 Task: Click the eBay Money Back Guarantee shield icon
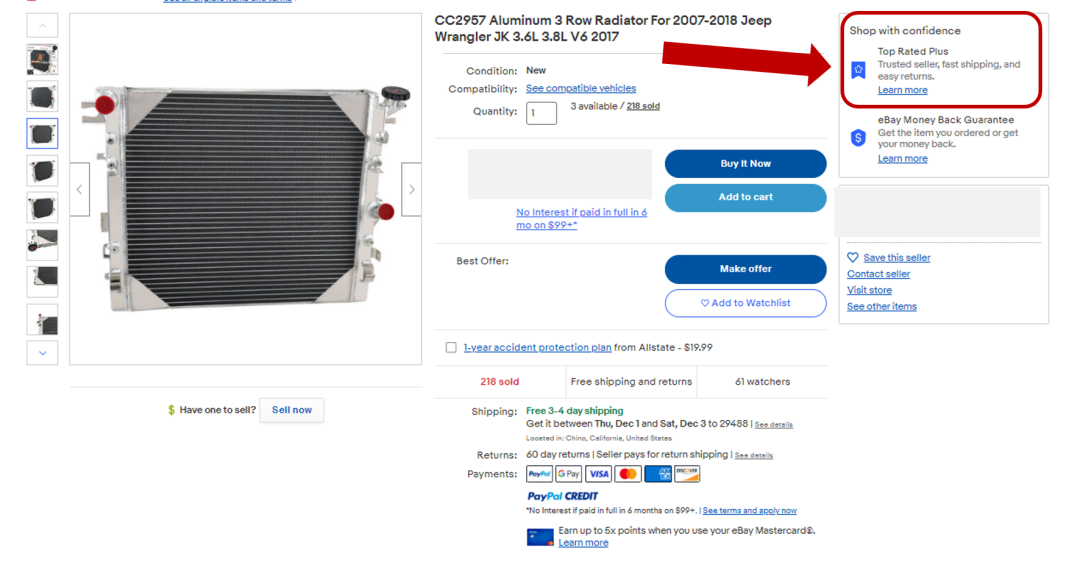coord(858,138)
